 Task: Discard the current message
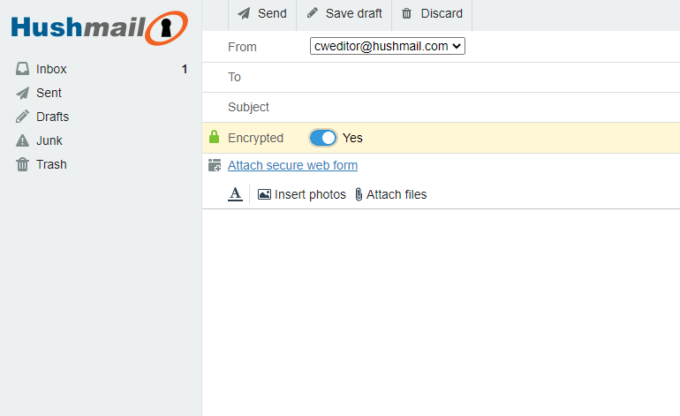point(432,14)
